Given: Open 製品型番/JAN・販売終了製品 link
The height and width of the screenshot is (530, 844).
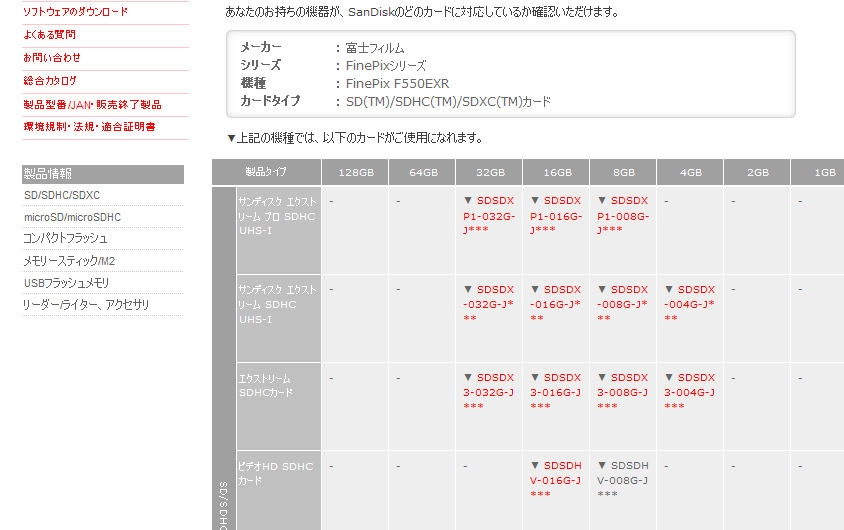Looking at the screenshot, I should 92,104.
